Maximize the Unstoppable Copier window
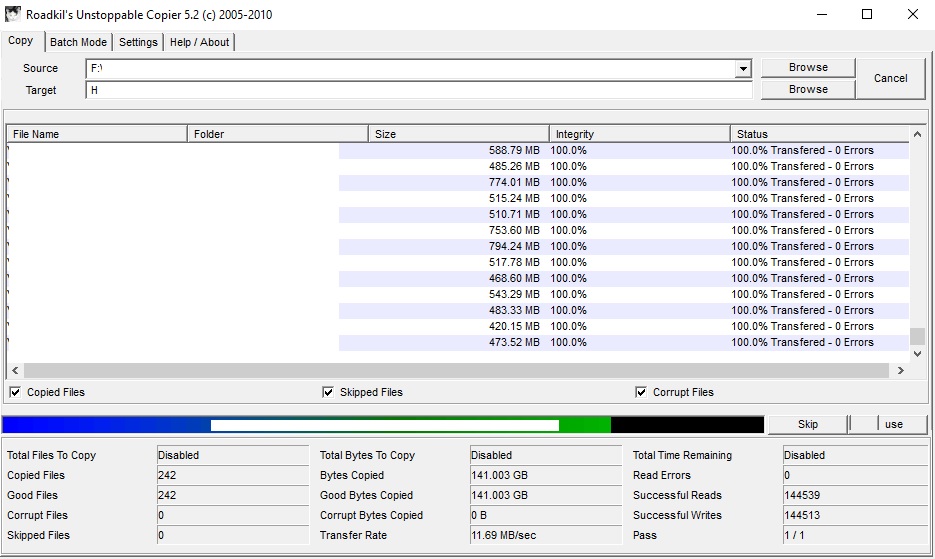Screen dimensions: 935x559 (867, 15)
